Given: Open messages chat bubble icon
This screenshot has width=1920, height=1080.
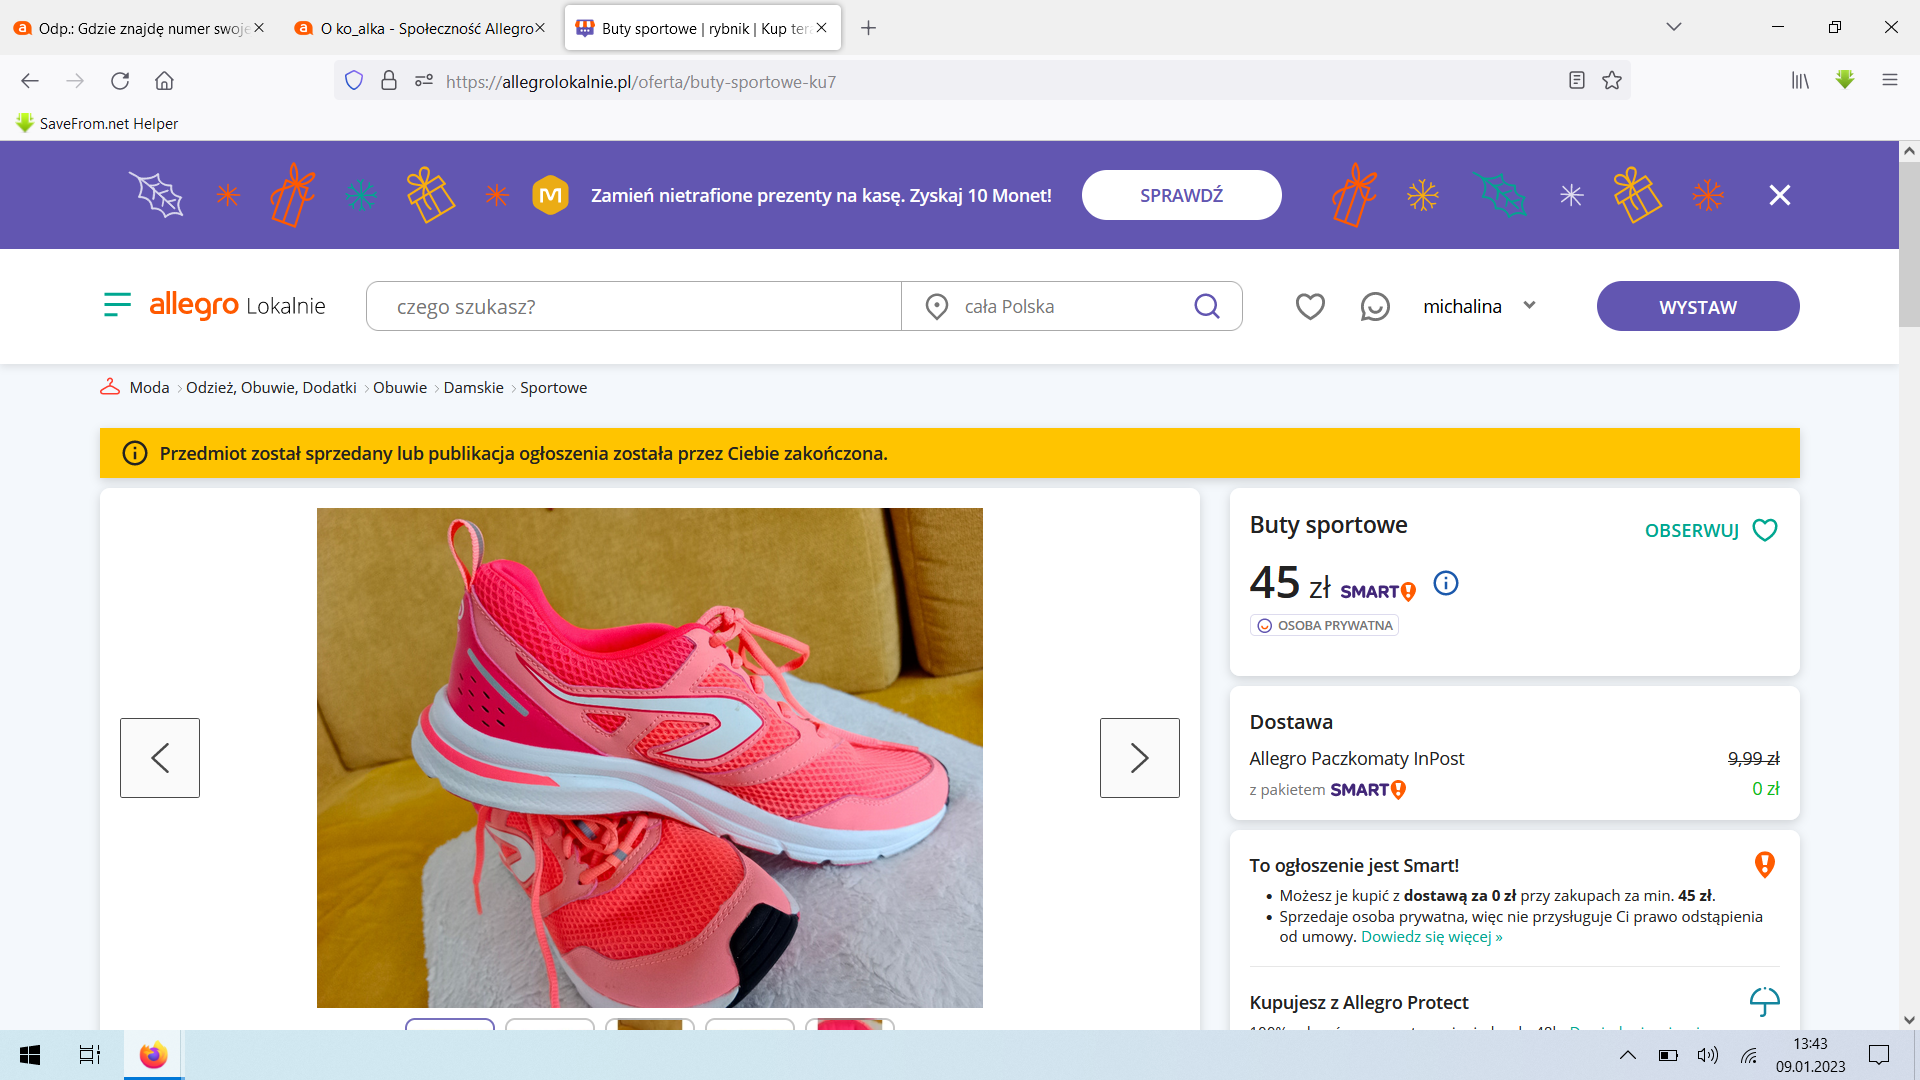Looking at the screenshot, I should pos(1375,306).
